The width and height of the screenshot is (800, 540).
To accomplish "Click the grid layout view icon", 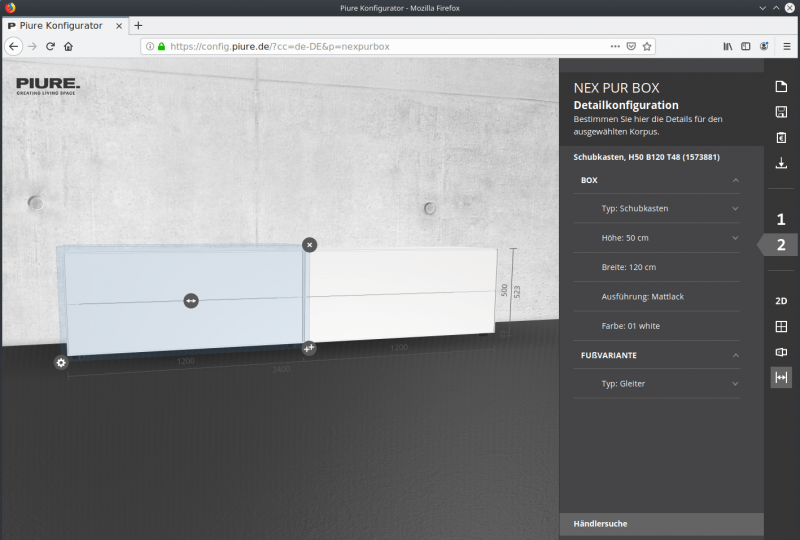I will click(781, 326).
